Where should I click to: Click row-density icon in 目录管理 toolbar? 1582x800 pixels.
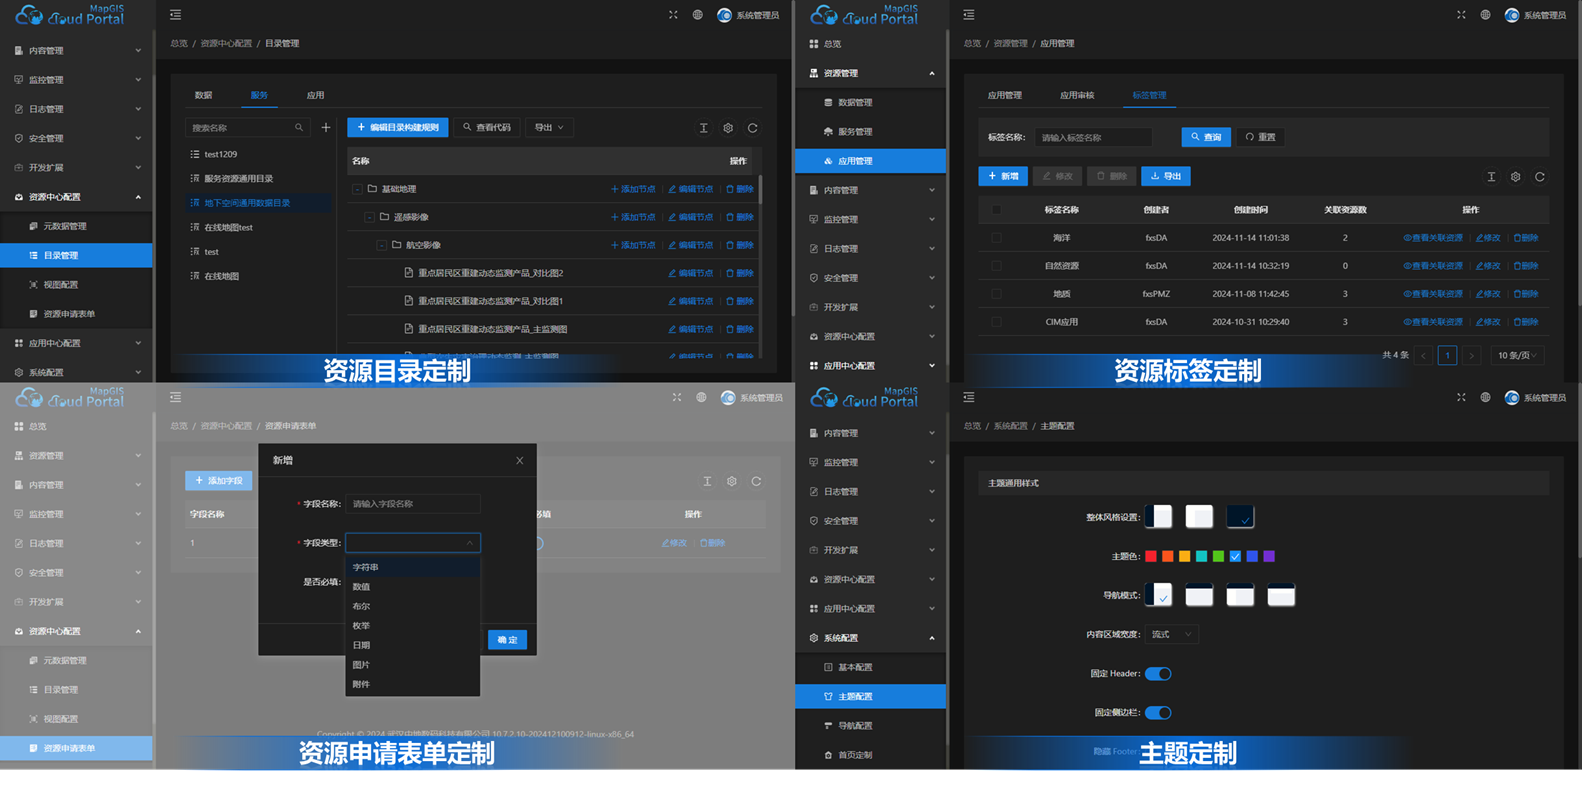pyautogui.click(x=703, y=128)
